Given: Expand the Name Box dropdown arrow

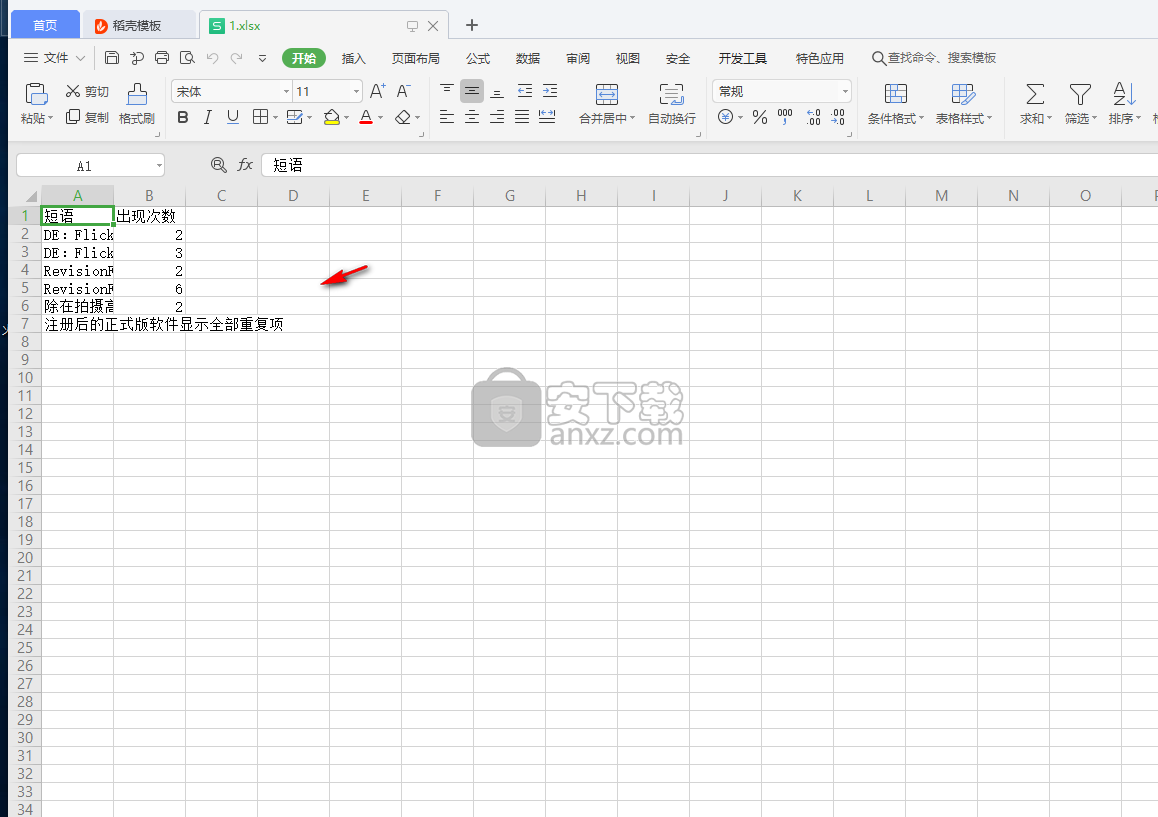Looking at the screenshot, I should 159,165.
